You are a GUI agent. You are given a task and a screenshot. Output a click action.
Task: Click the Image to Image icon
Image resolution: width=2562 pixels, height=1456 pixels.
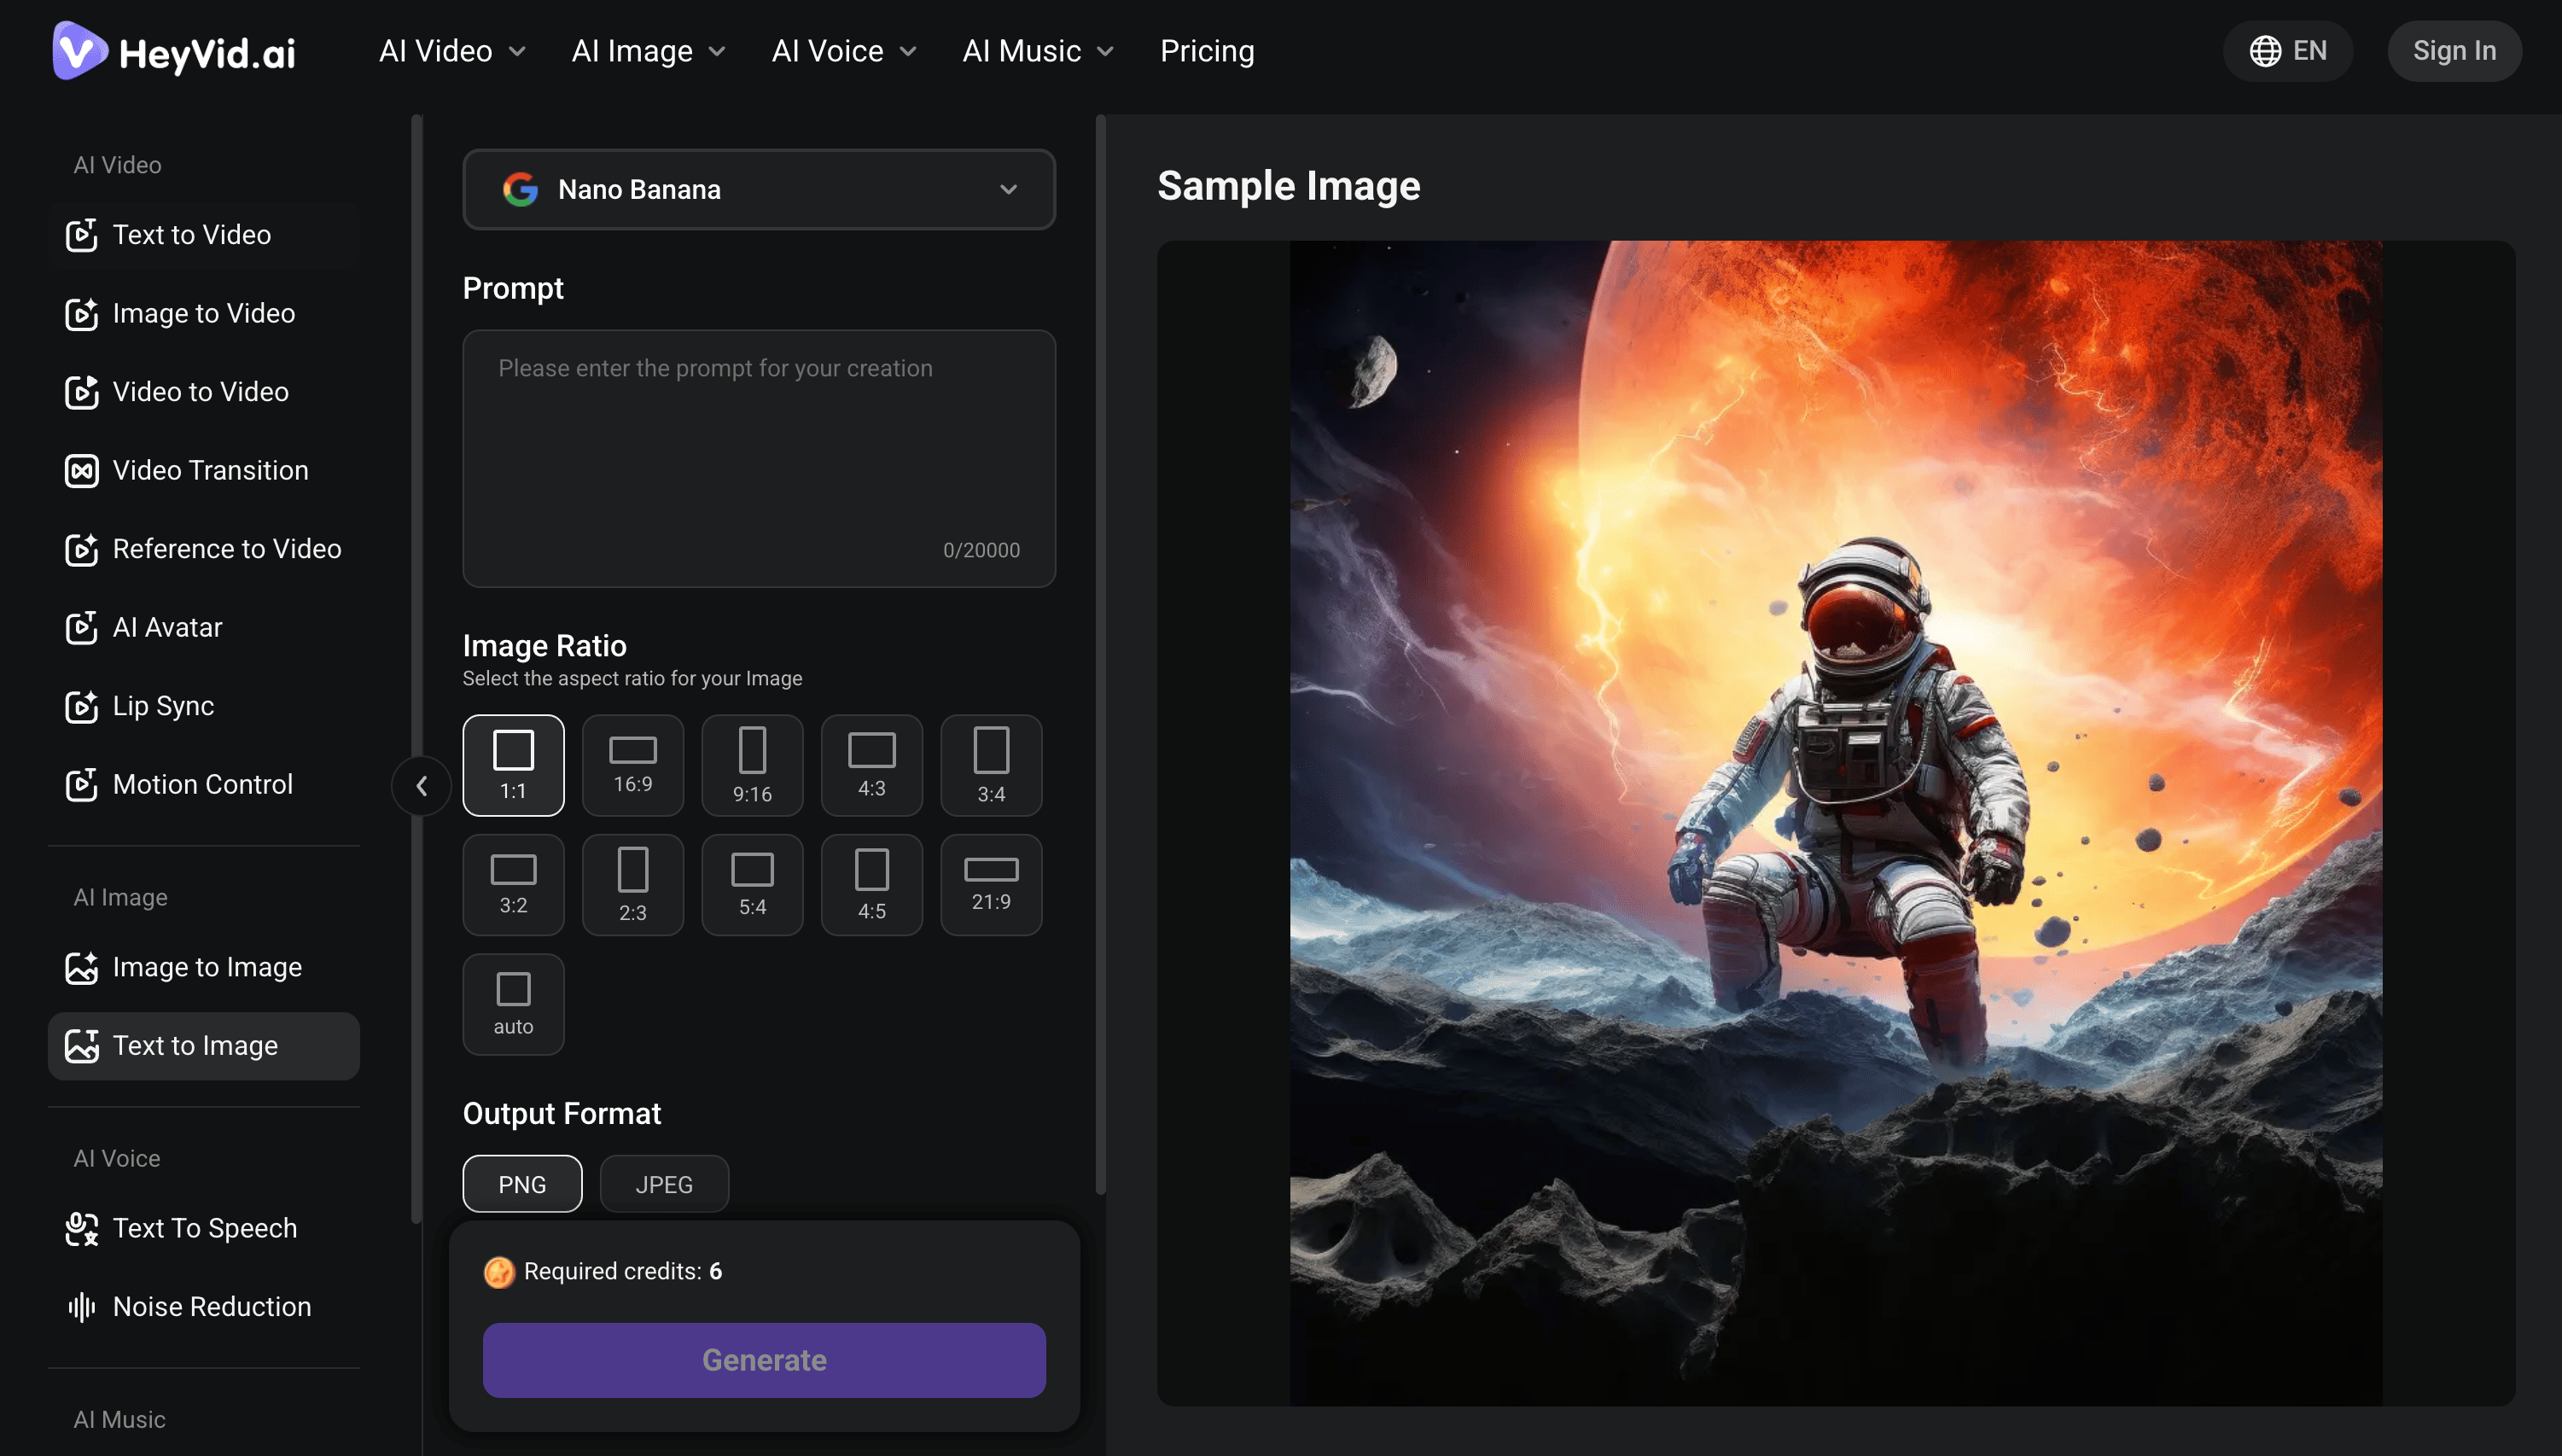coord(81,968)
